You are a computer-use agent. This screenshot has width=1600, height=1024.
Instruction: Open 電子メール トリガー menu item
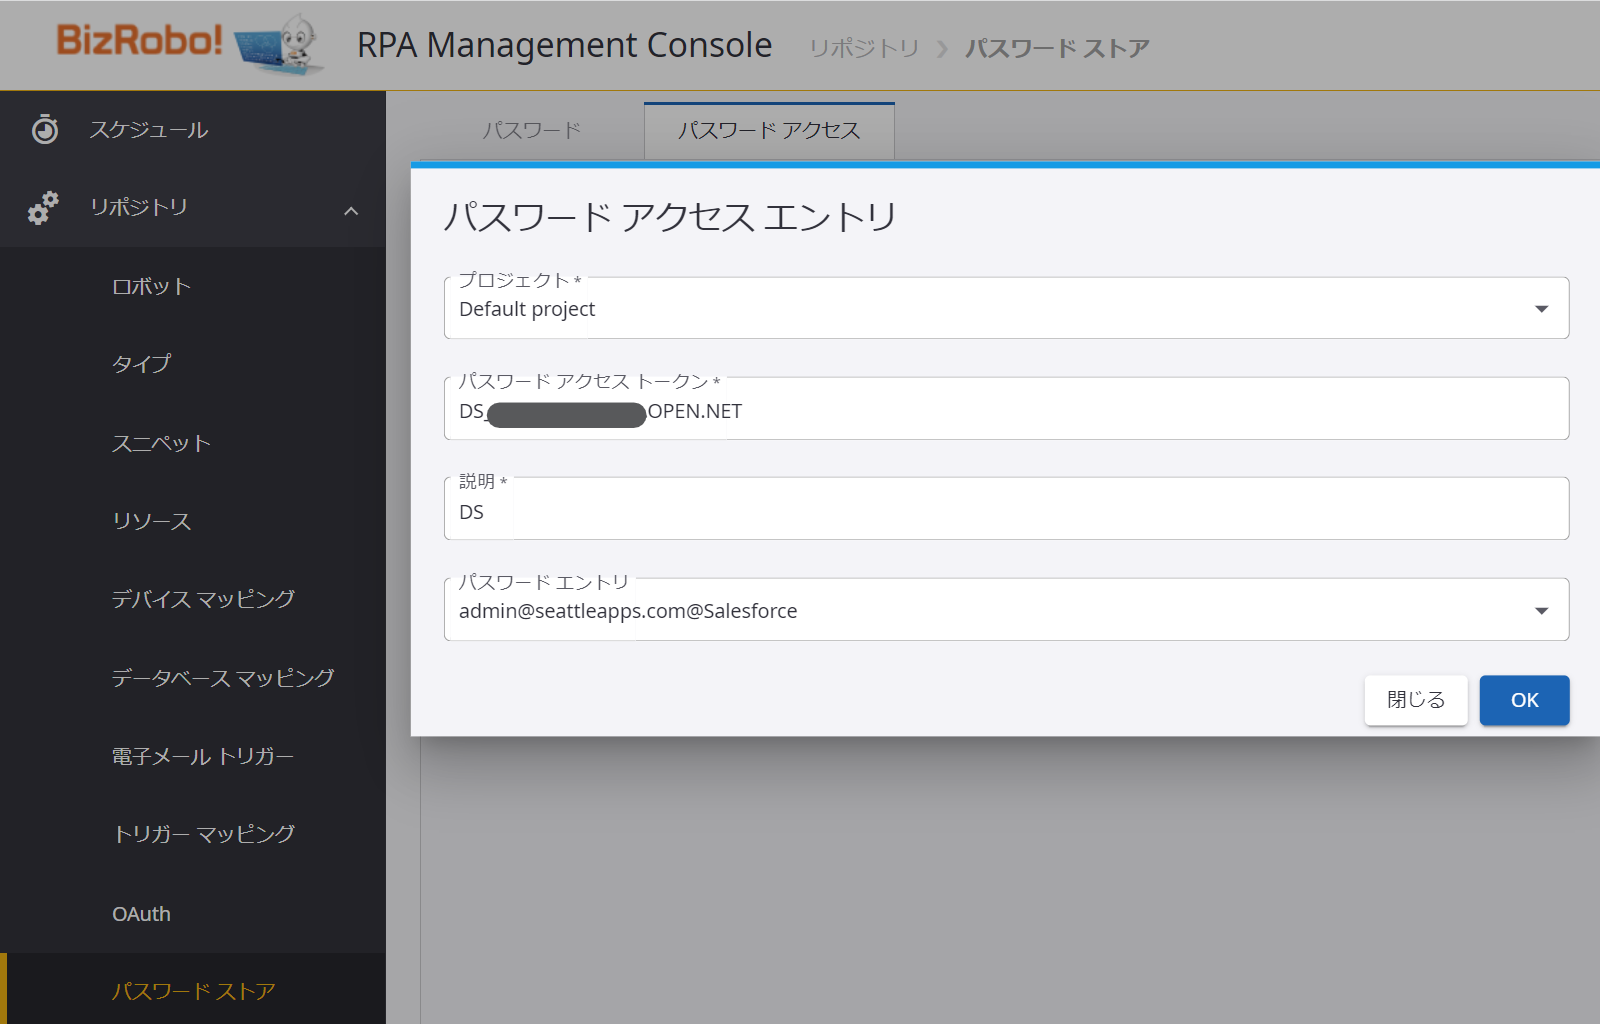click(203, 757)
